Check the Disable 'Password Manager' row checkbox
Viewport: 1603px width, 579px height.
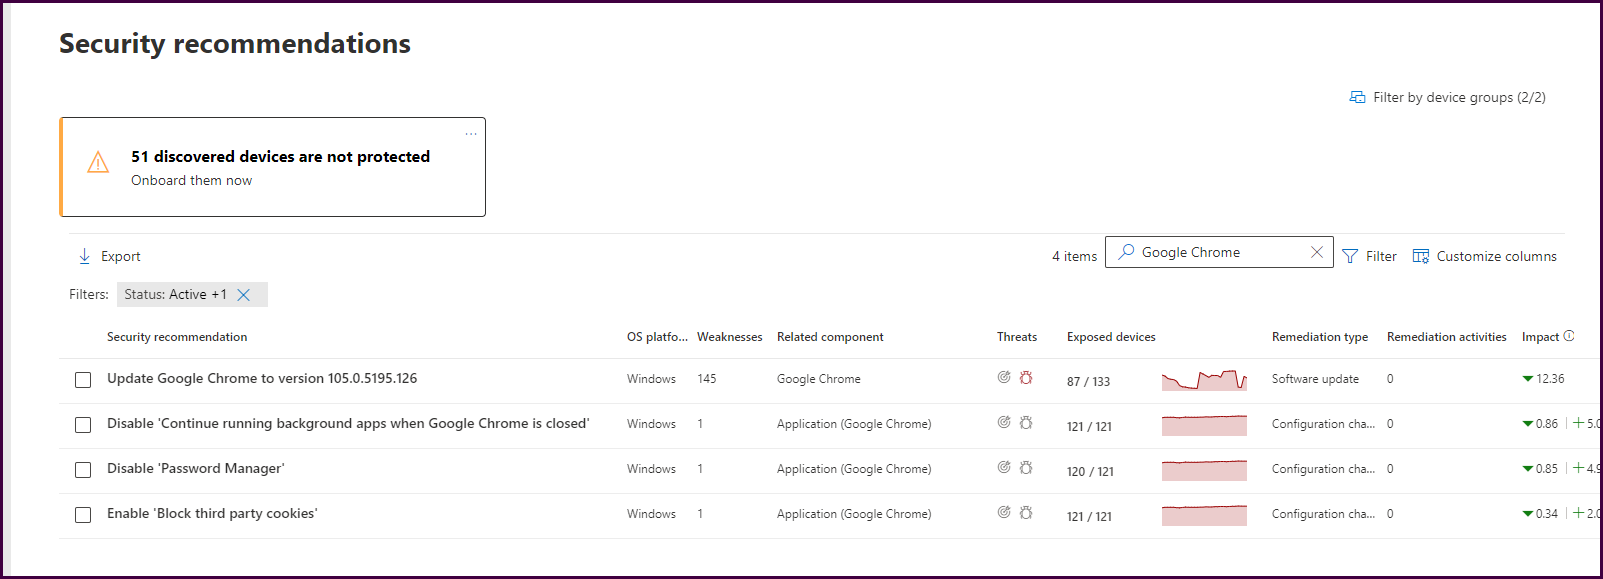click(83, 470)
